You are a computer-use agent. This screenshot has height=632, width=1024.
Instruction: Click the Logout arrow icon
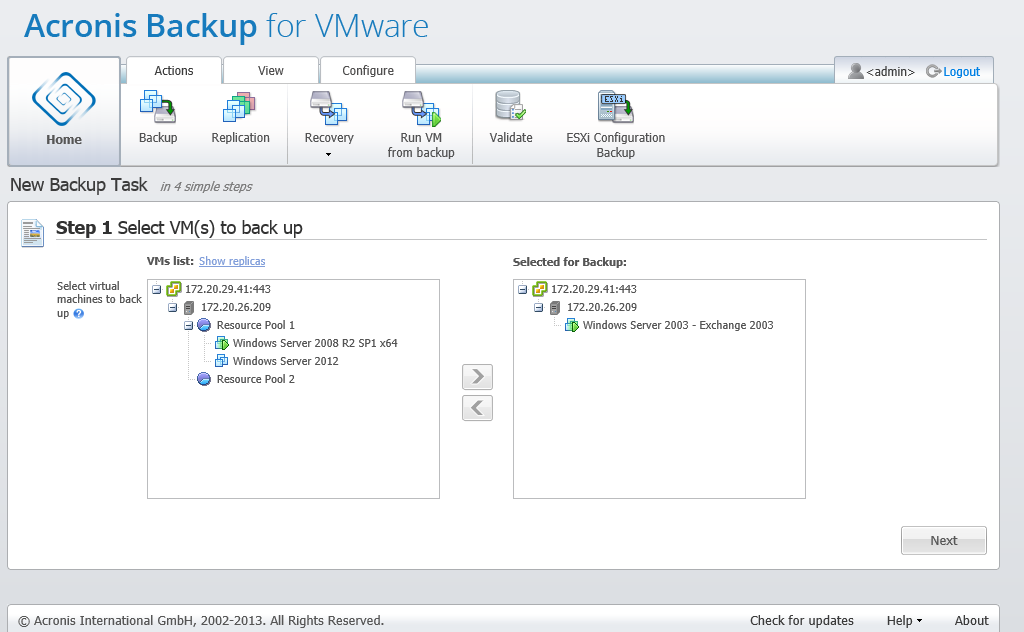933,71
